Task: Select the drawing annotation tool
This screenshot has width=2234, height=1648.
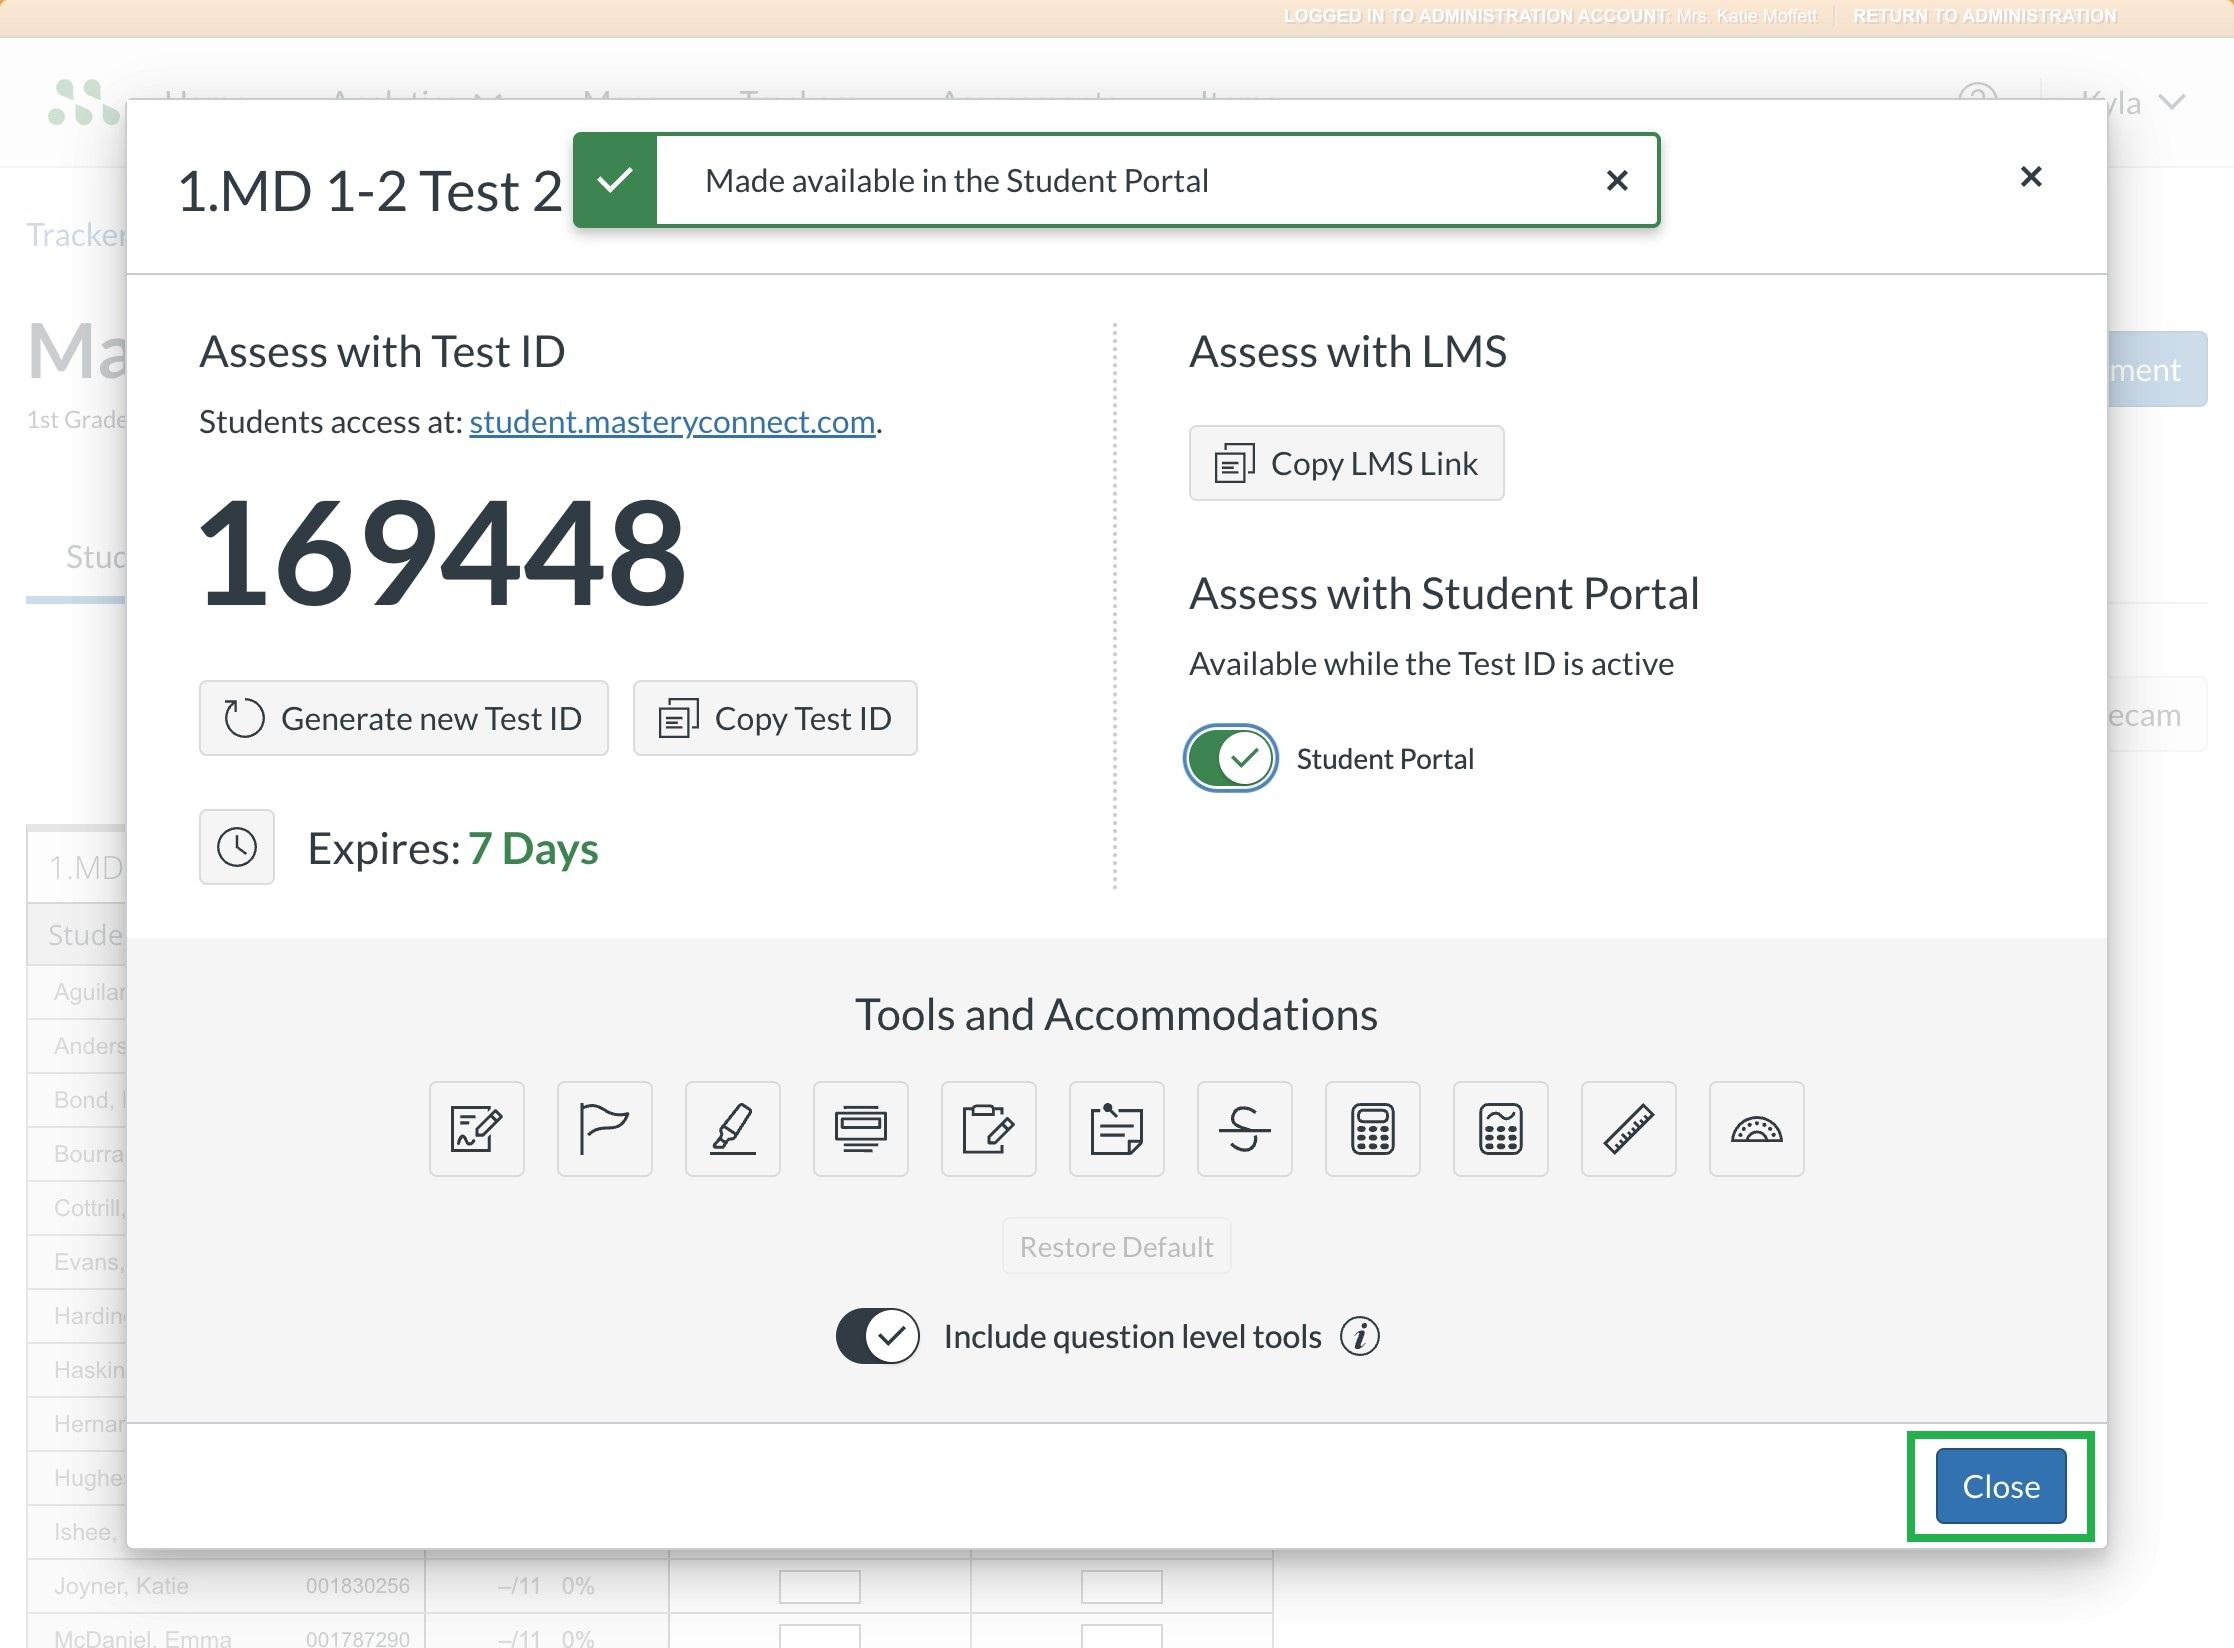Action: tap(476, 1129)
